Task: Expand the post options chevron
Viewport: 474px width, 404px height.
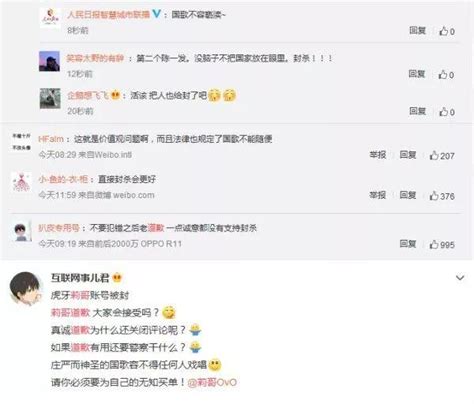Action: point(460,278)
